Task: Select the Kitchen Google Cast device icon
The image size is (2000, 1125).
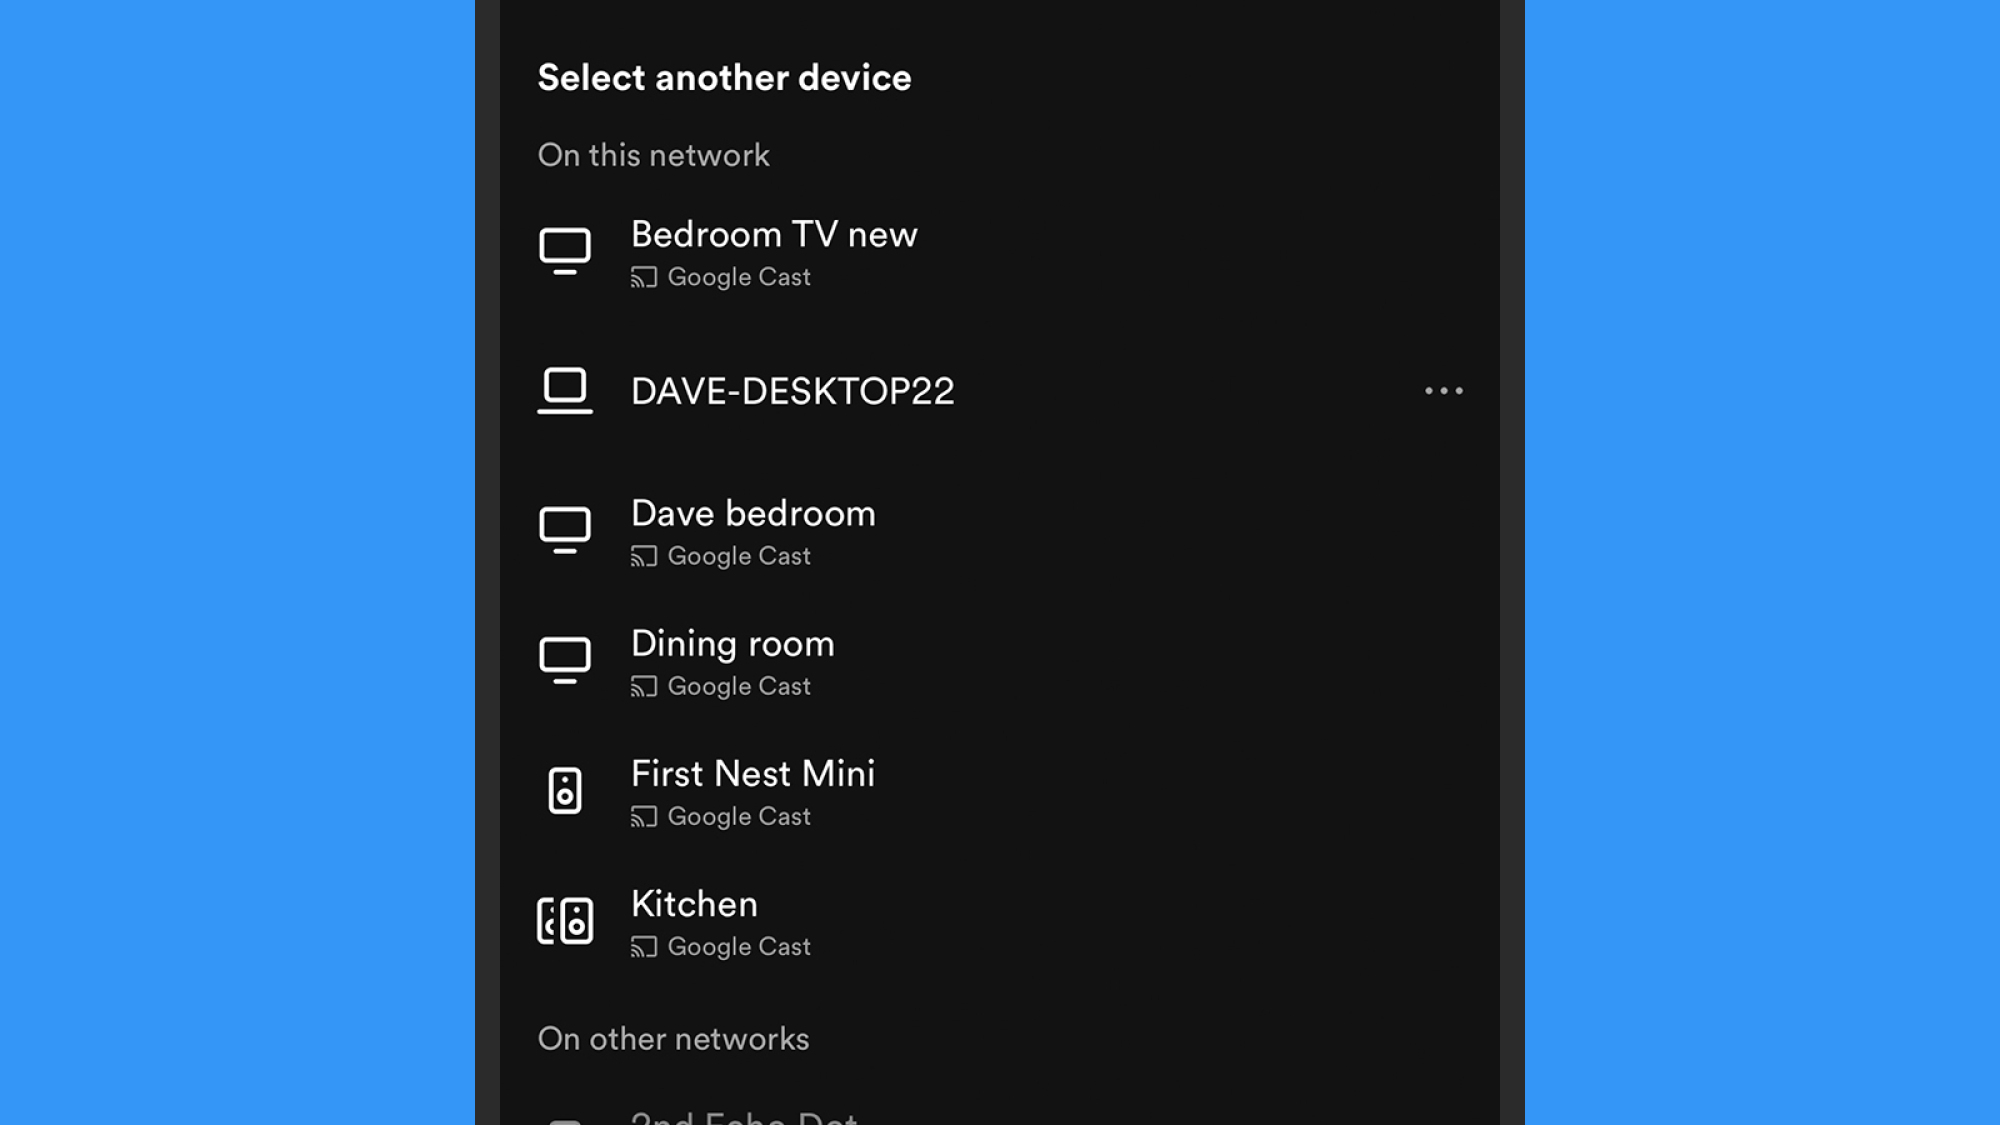Action: coord(565,920)
